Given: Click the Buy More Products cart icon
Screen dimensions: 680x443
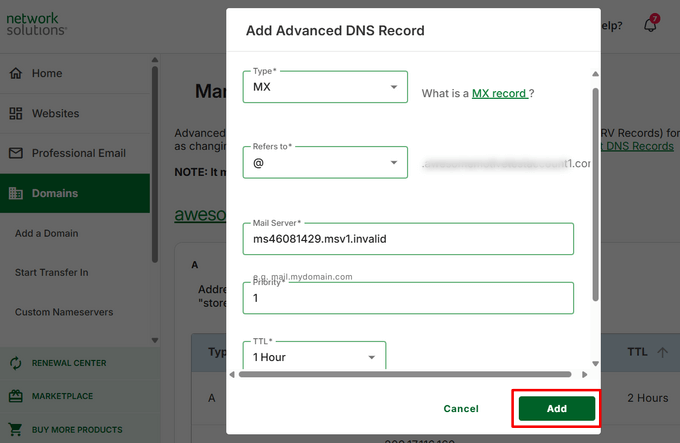Looking at the screenshot, I should point(16,430).
